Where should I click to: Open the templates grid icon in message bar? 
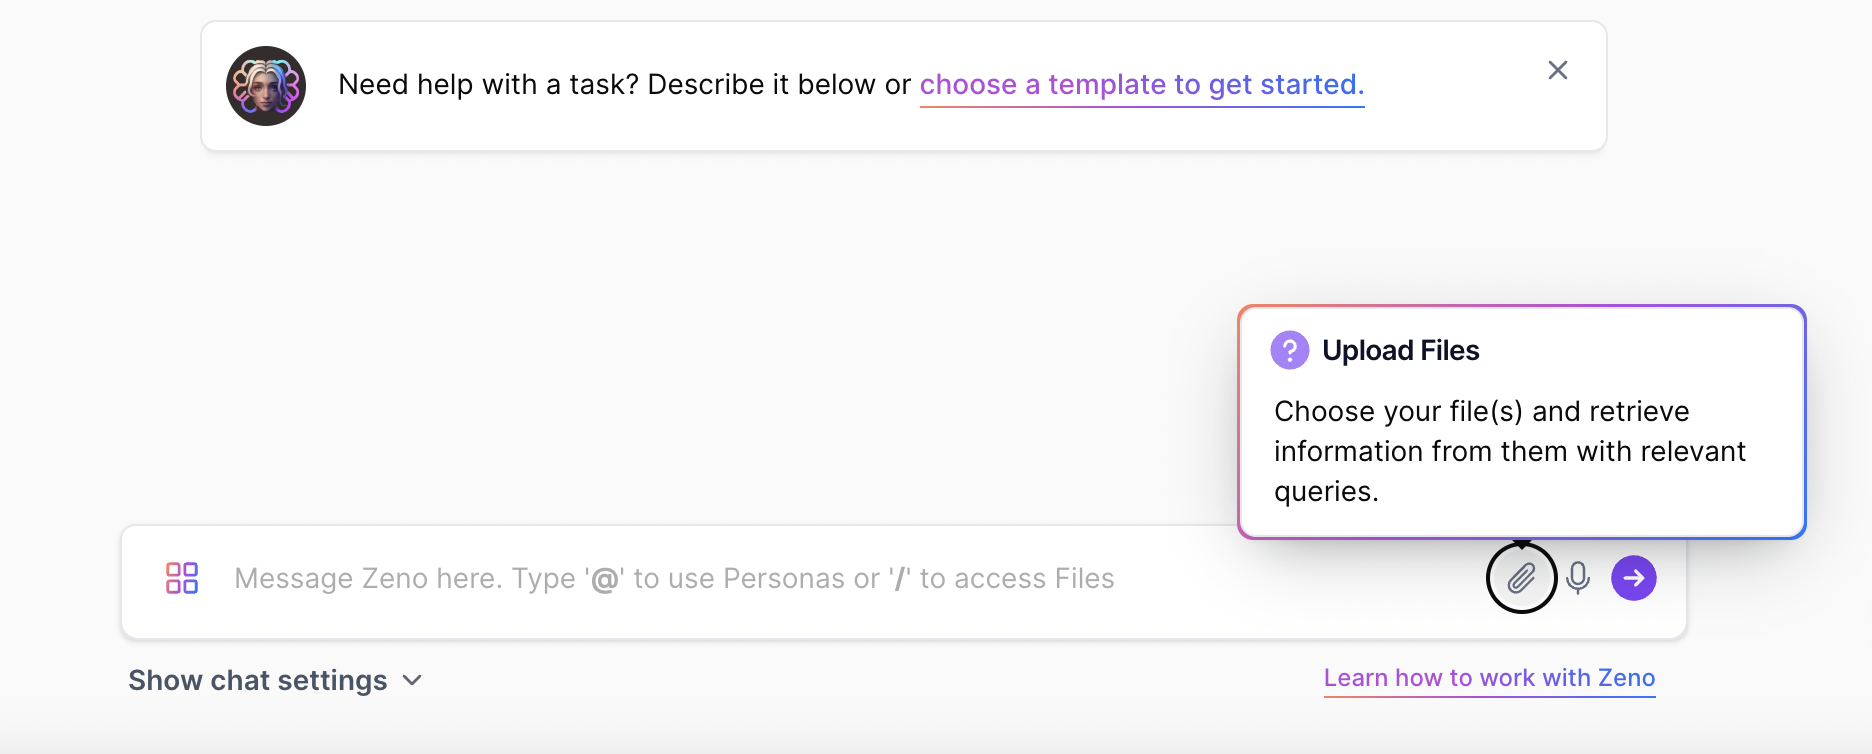[181, 578]
